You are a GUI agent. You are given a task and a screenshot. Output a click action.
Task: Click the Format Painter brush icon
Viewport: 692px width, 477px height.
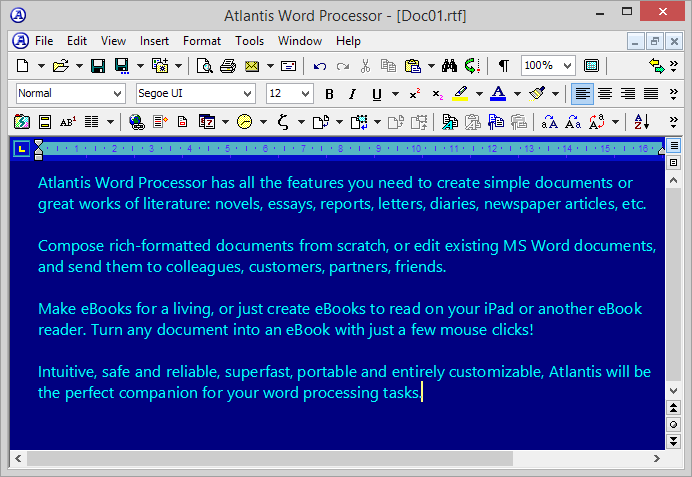pos(537,94)
